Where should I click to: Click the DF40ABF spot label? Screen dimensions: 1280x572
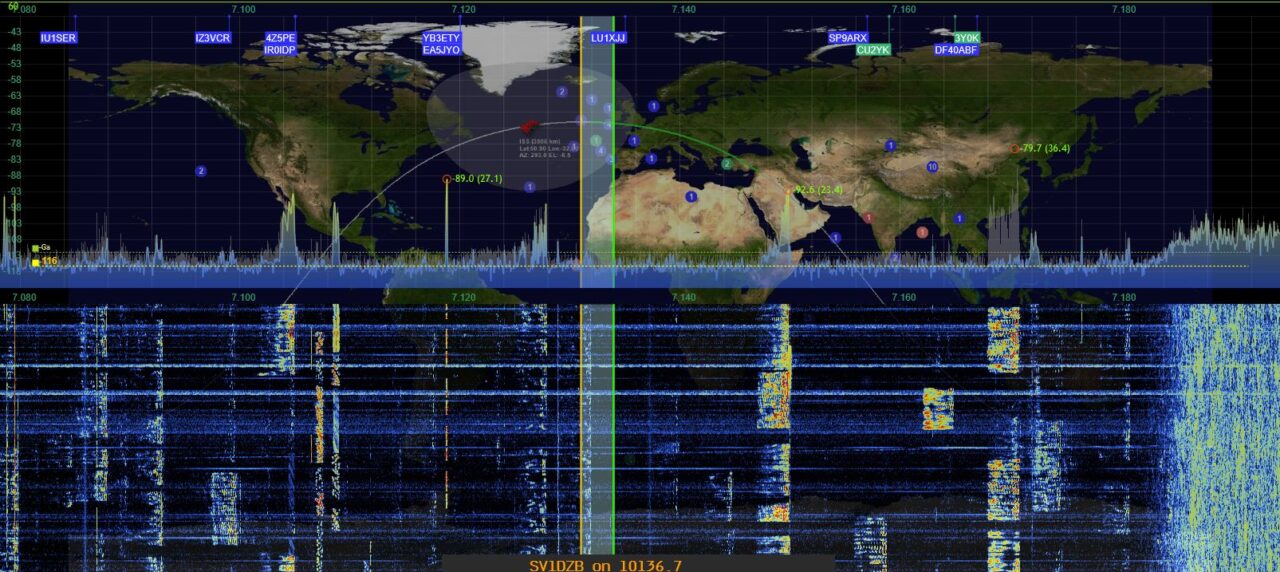(x=956, y=50)
